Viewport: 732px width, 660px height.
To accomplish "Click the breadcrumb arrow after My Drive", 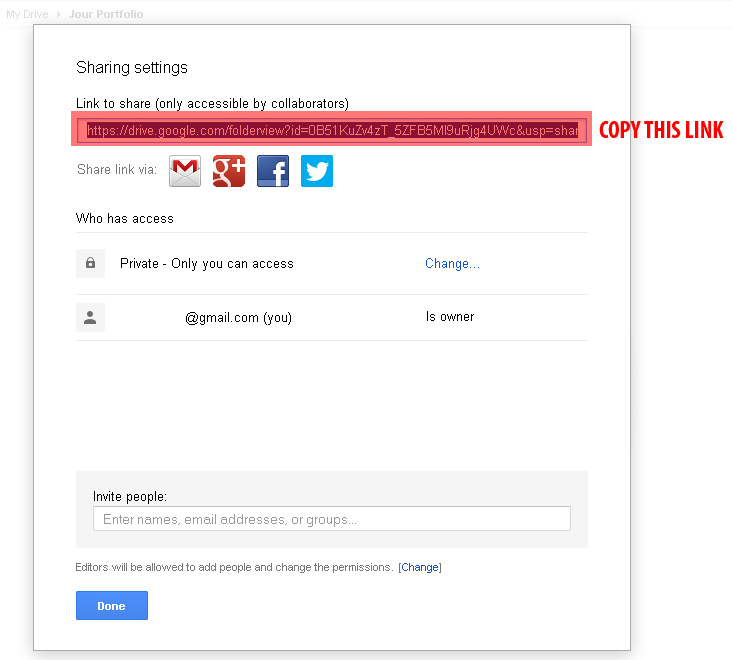I will (58, 15).
